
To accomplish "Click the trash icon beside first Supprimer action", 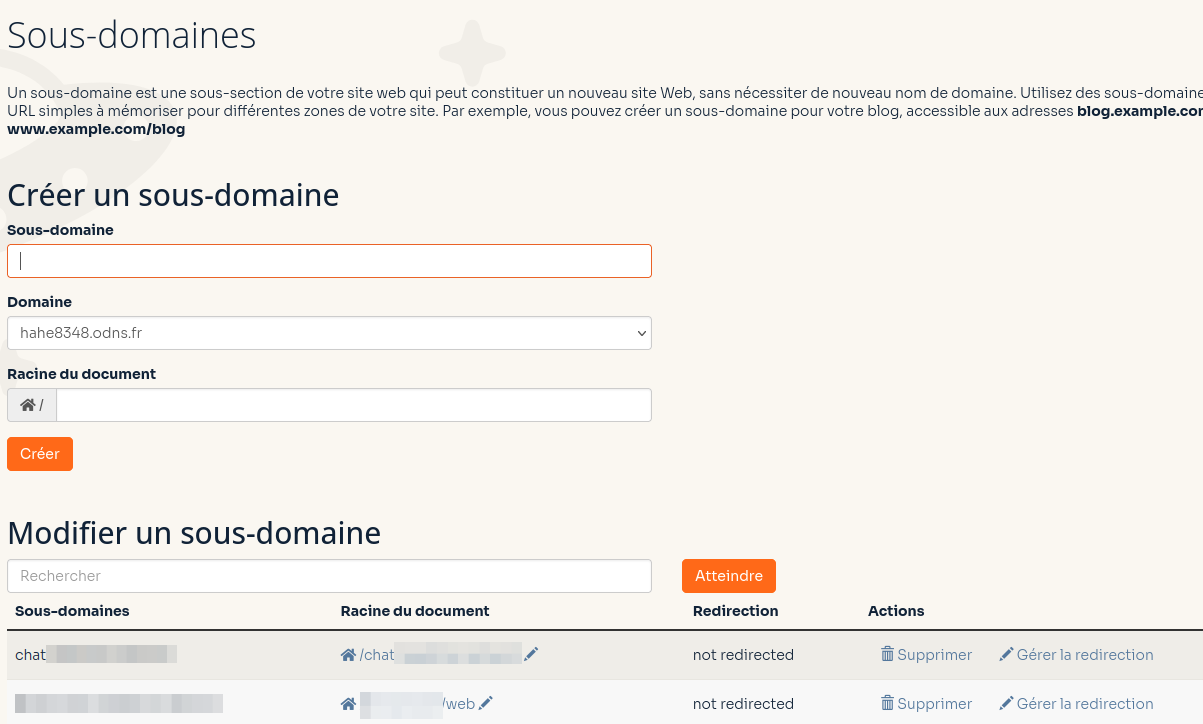I will [x=887, y=654].
